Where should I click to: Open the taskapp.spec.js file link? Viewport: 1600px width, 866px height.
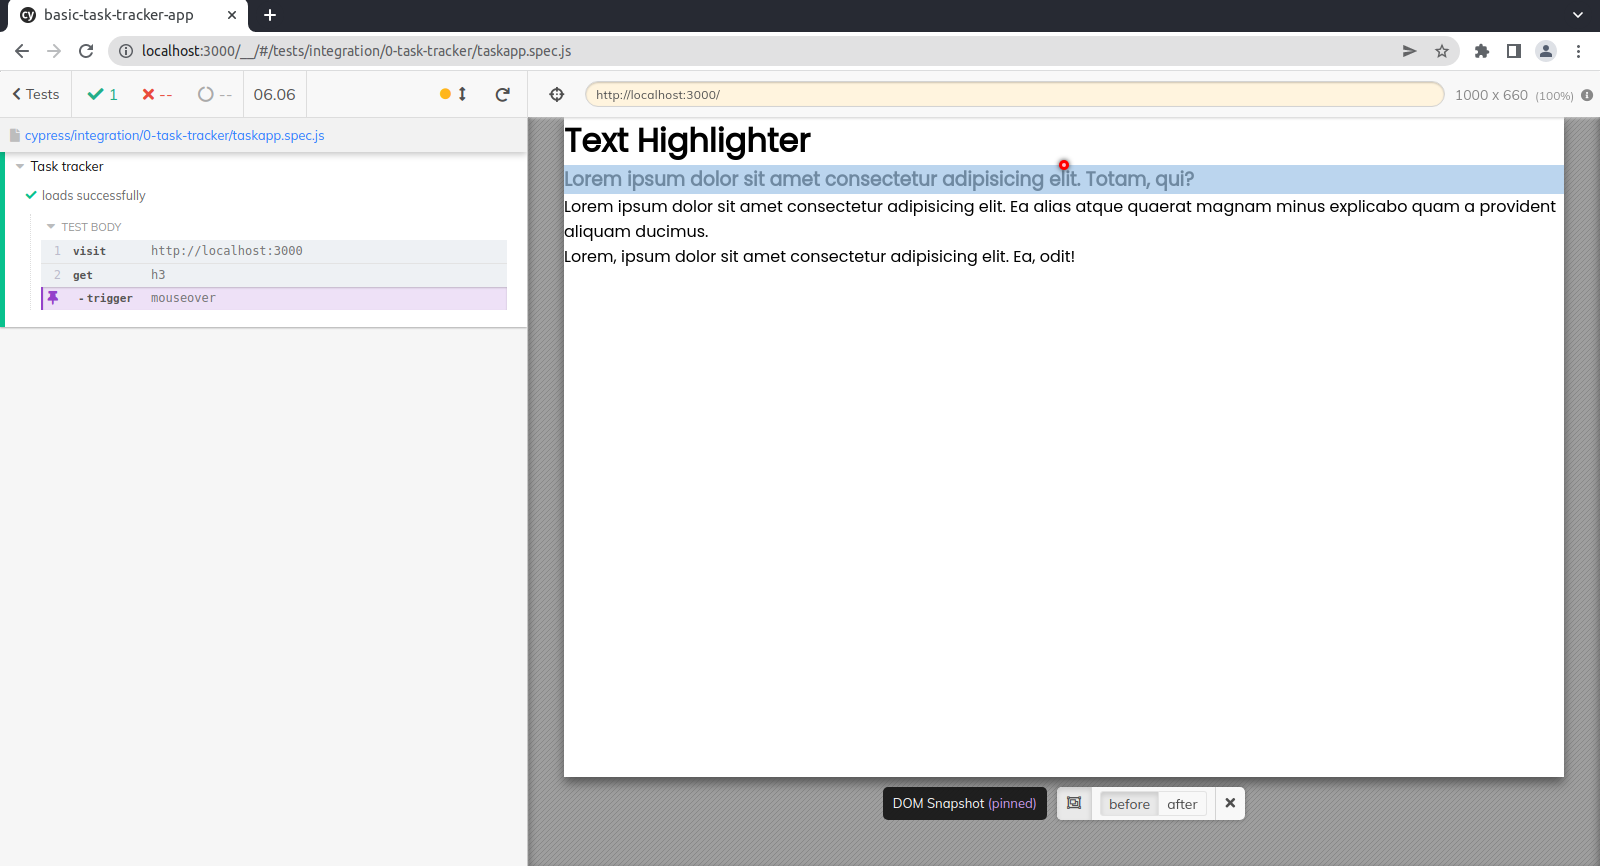174,135
